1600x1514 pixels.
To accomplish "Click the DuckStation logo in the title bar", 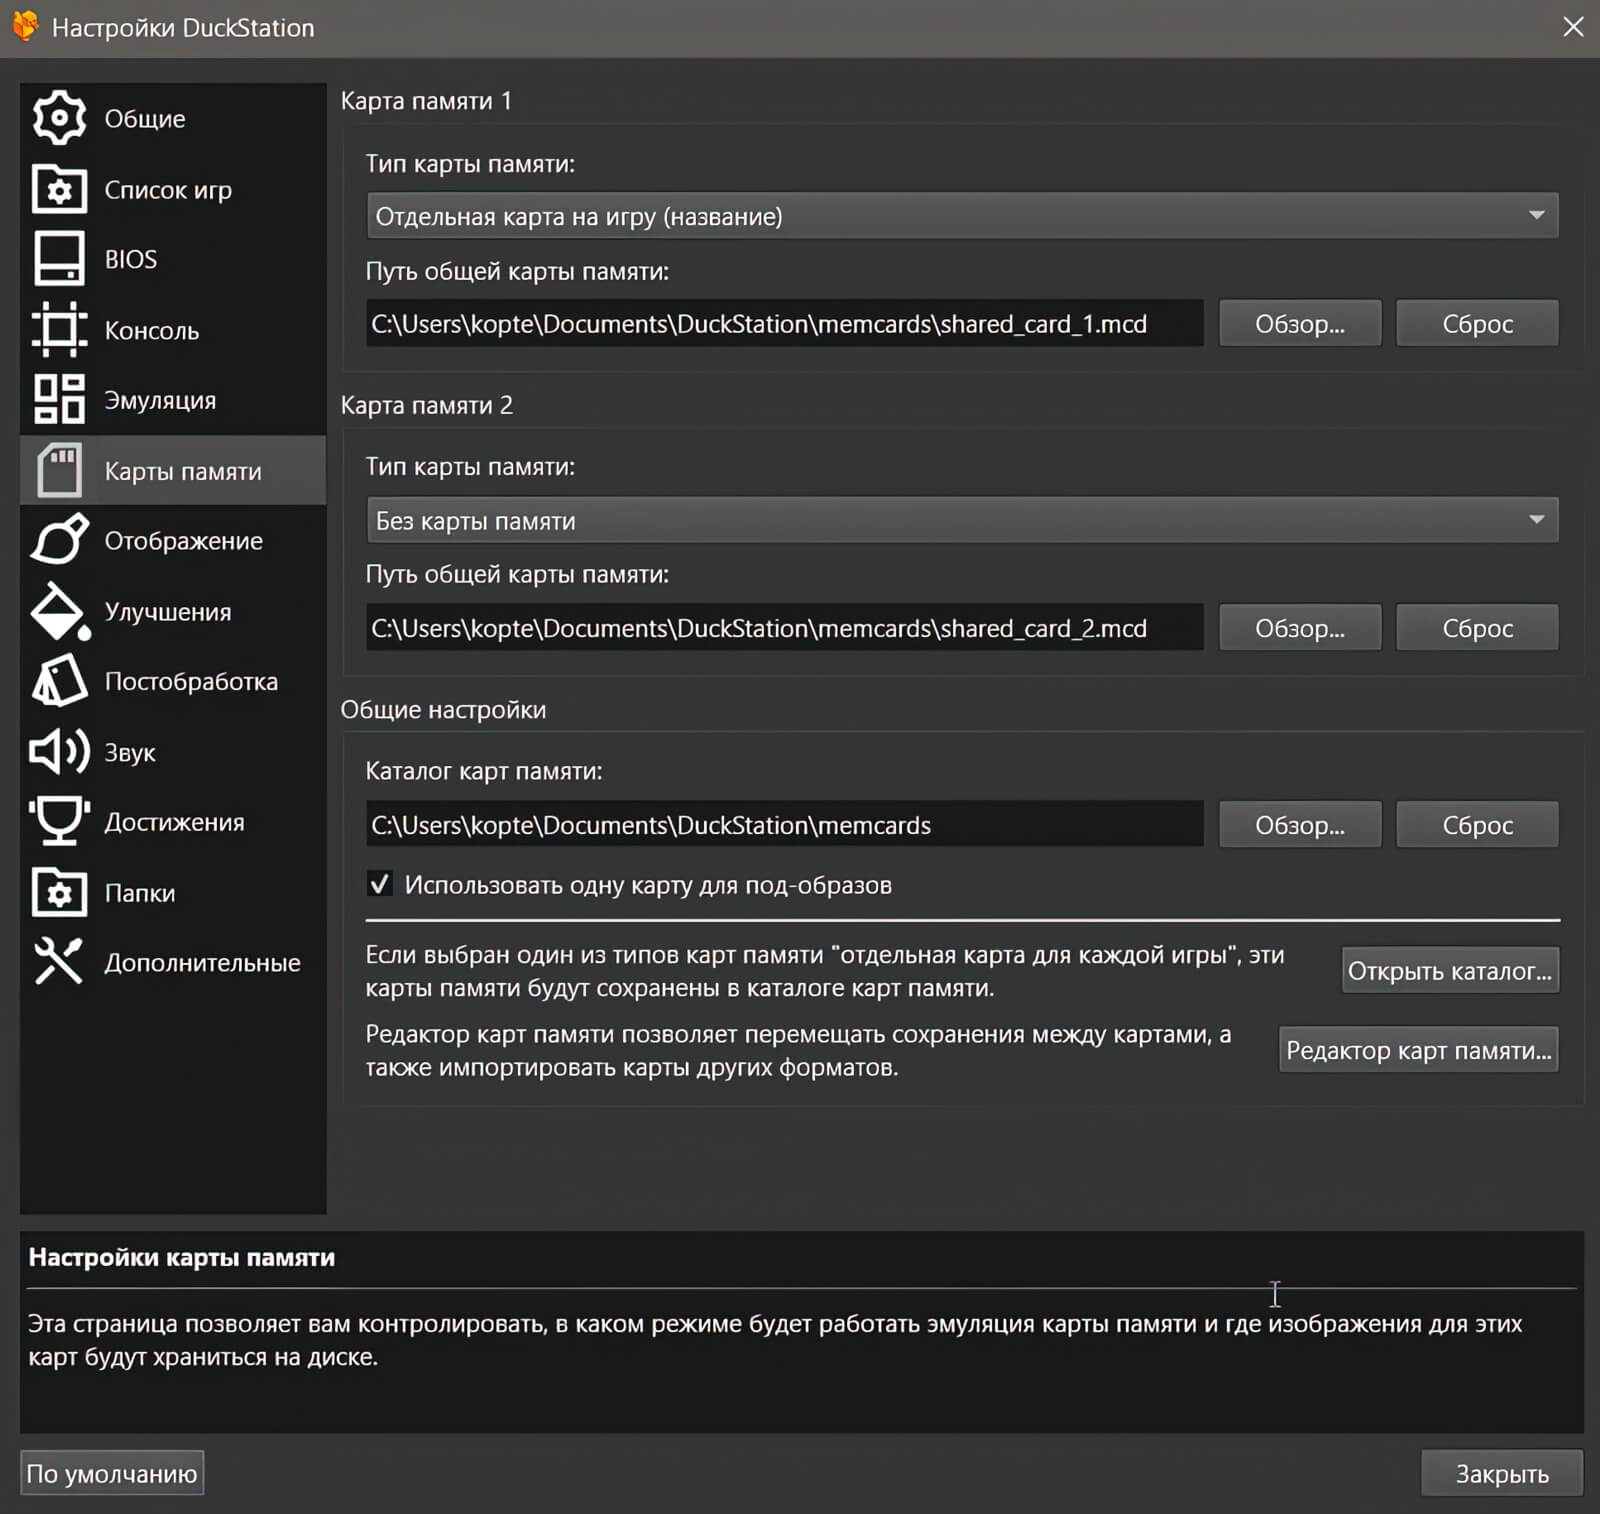I will click(x=25, y=27).
